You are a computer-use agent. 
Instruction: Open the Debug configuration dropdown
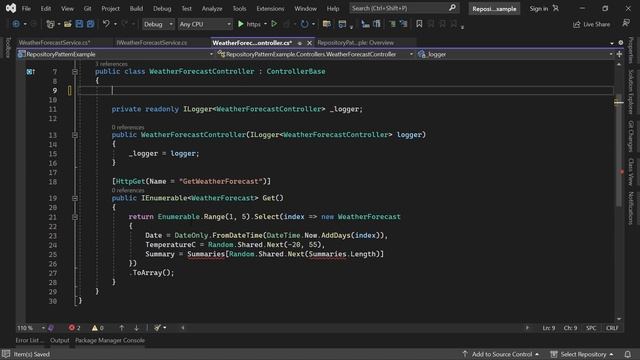pos(158,24)
